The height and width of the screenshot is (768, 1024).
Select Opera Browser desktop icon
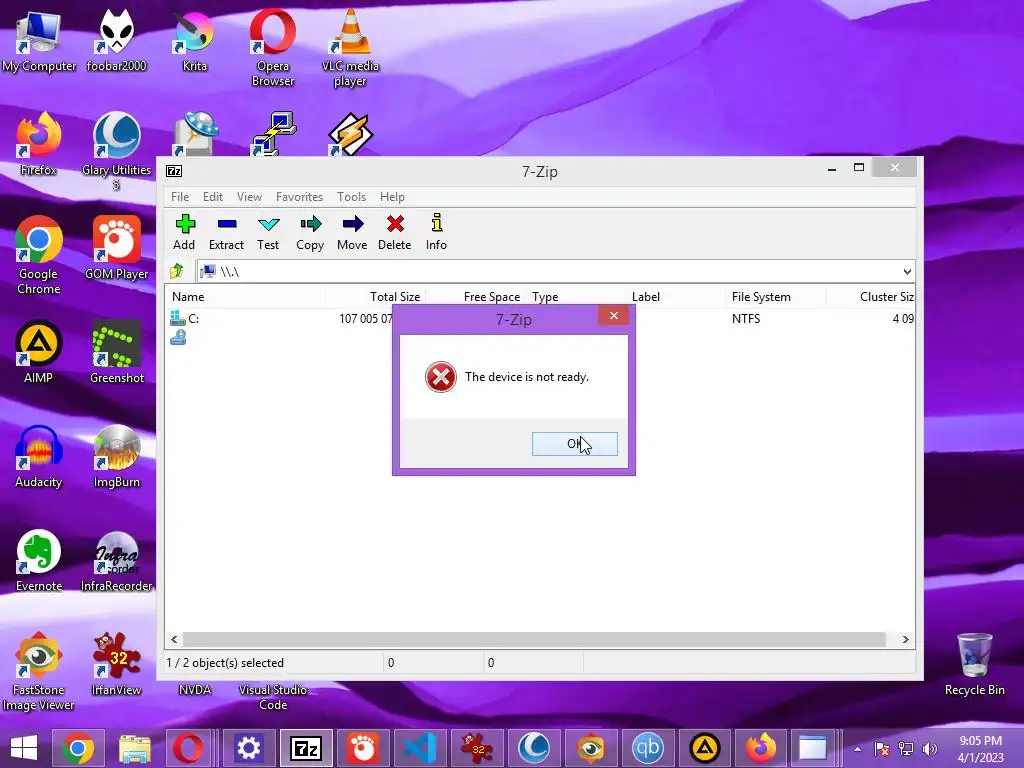point(272,48)
